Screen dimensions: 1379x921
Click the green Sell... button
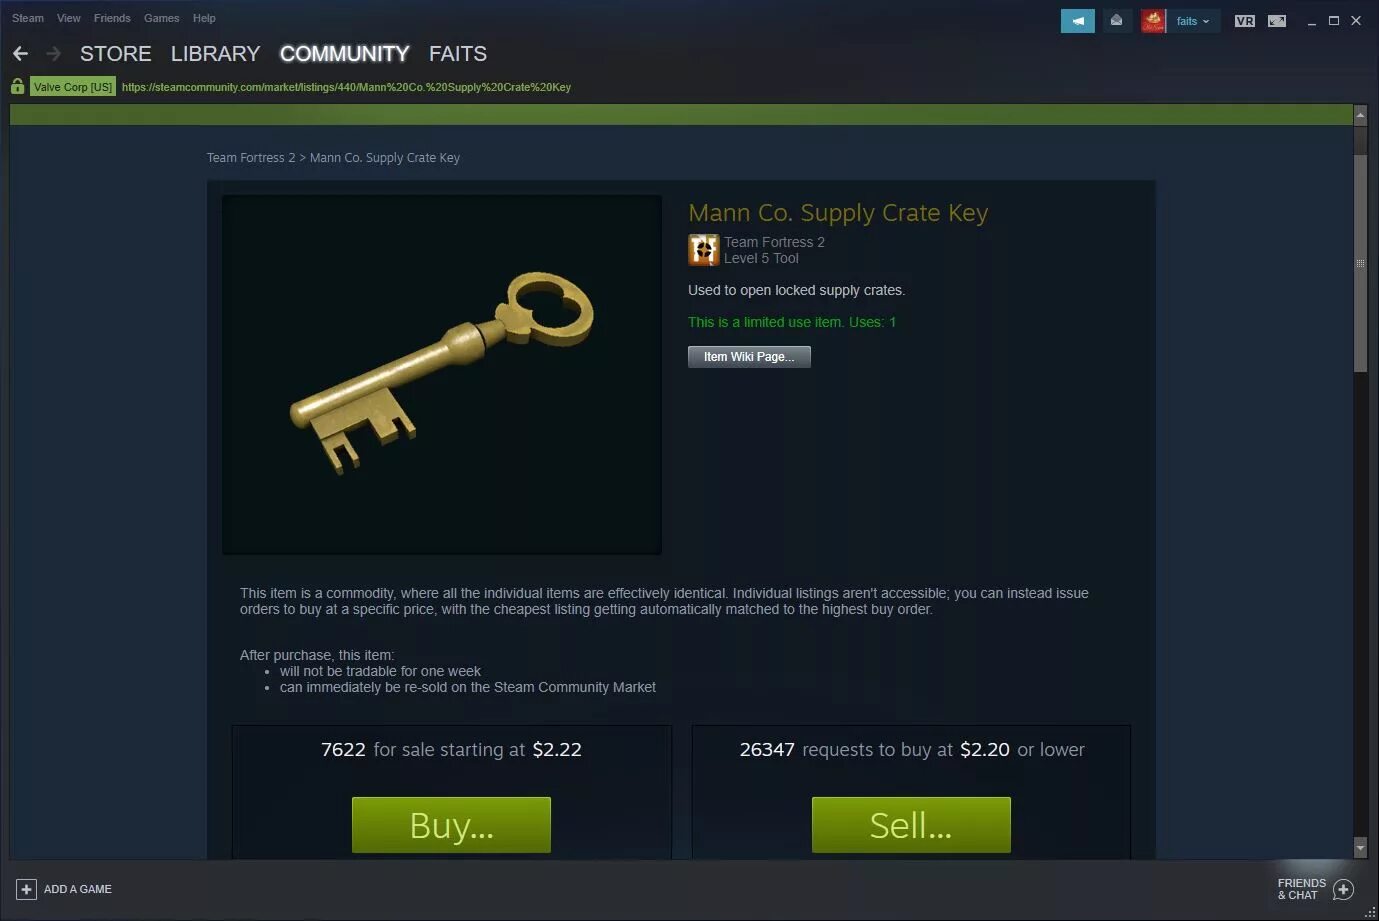point(911,825)
